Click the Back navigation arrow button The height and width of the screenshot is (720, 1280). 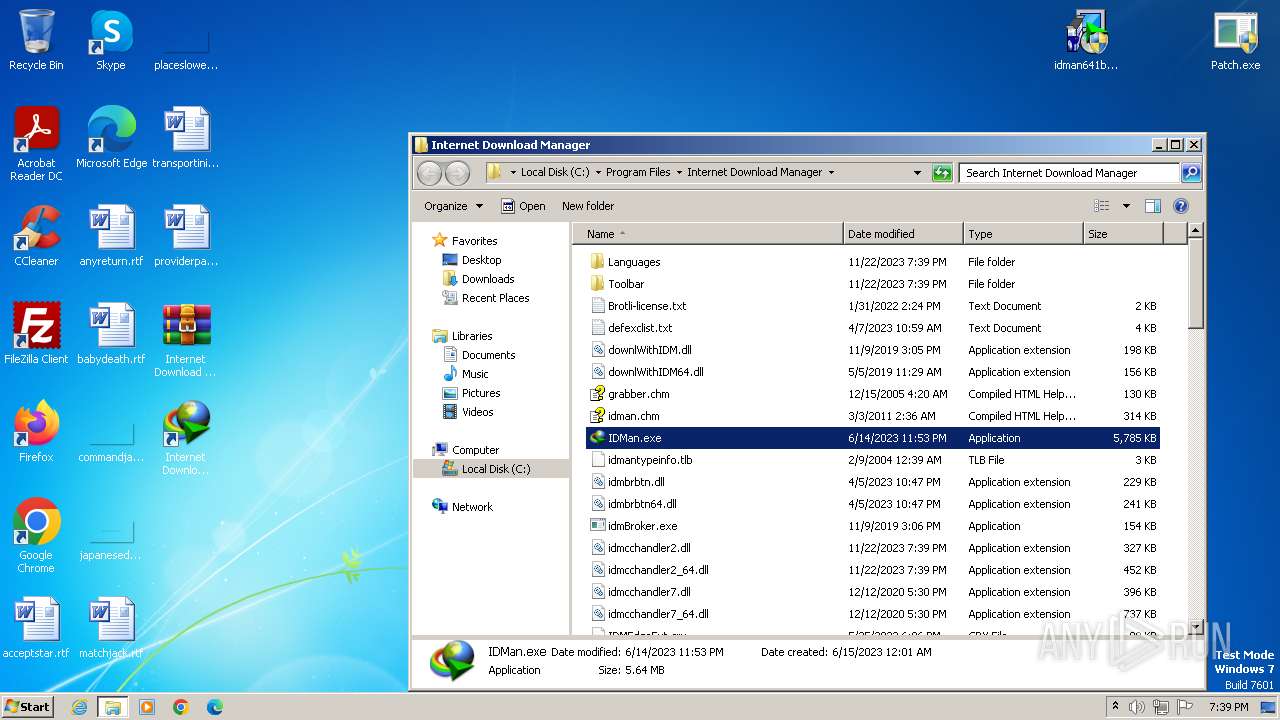pyautogui.click(x=429, y=173)
